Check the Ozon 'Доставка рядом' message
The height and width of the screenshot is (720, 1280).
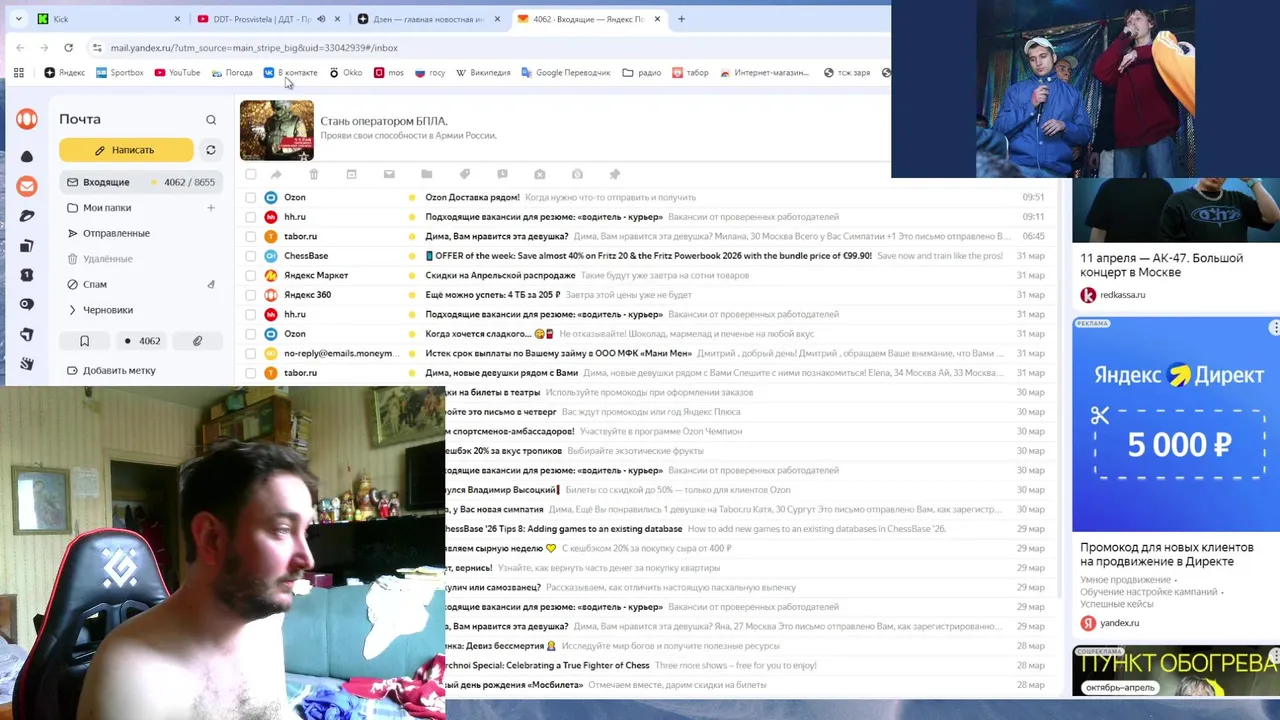click(250, 197)
